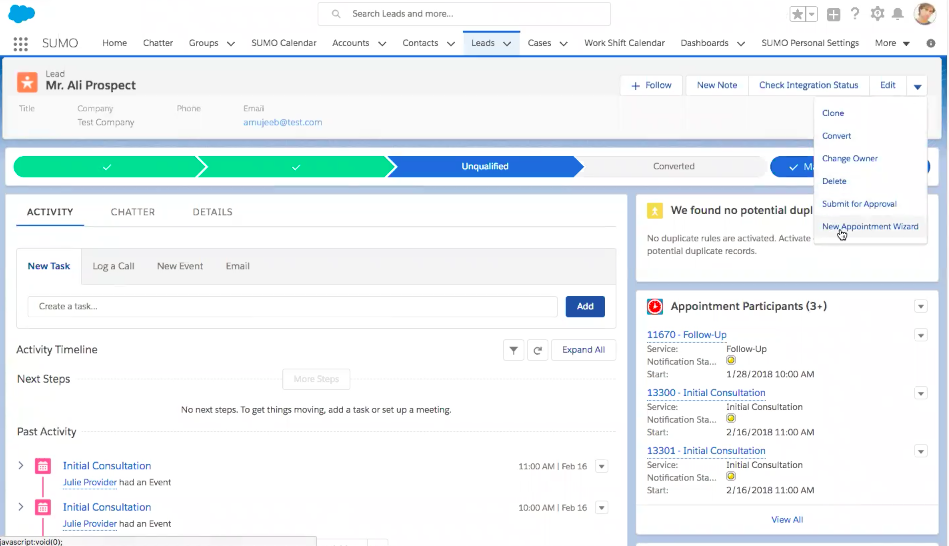The image size is (949, 546).
Task: Click the user profile avatar
Action: 924,13
